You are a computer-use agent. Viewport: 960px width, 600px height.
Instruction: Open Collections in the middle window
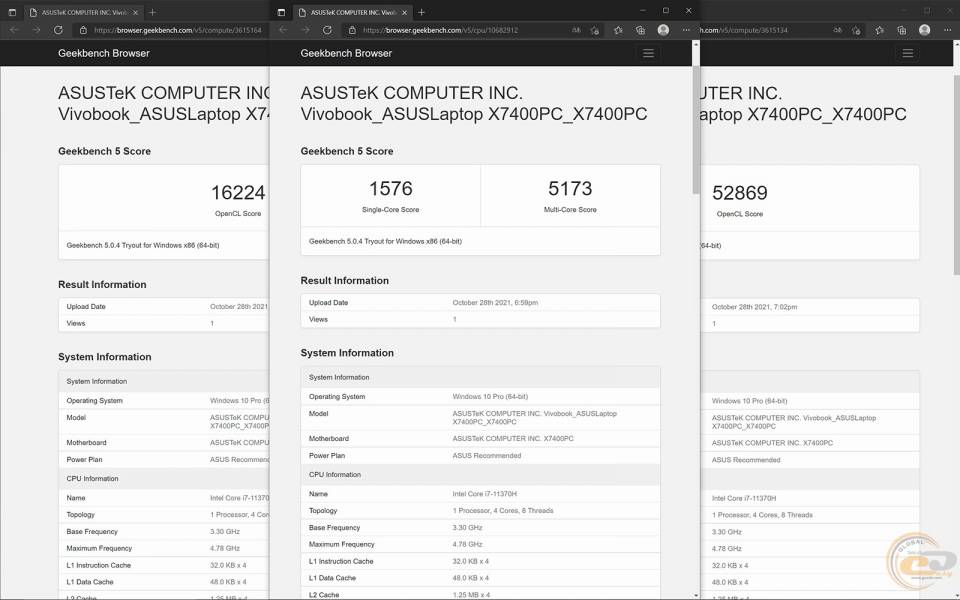tap(640, 30)
